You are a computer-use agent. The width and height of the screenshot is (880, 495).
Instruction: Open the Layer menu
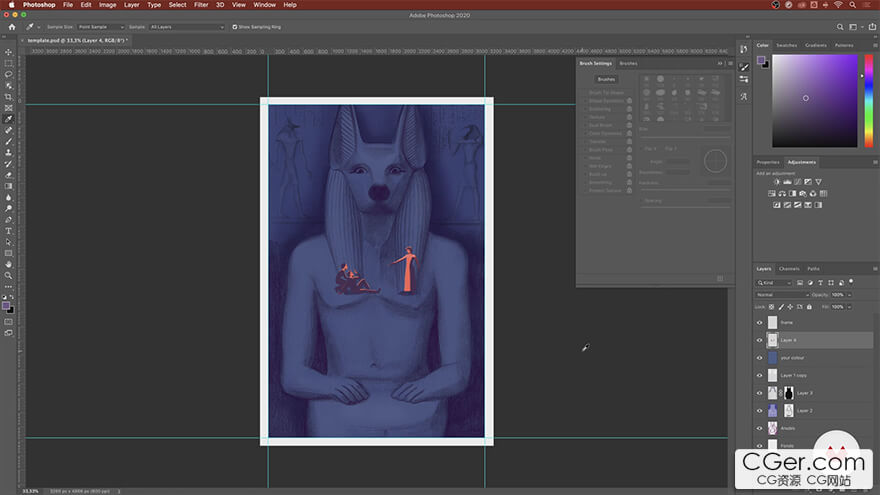coord(131,4)
